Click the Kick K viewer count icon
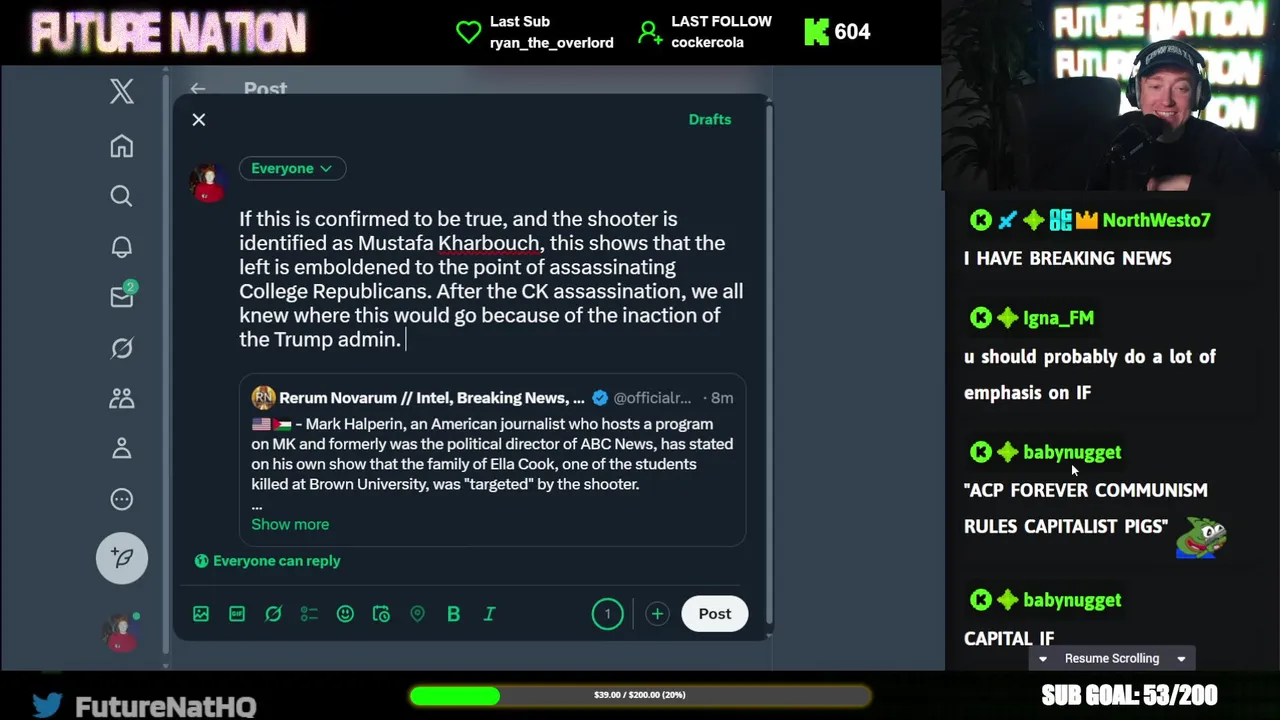Image resolution: width=1280 pixels, height=720 pixels. pyautogui.click(x=816, y=32)
